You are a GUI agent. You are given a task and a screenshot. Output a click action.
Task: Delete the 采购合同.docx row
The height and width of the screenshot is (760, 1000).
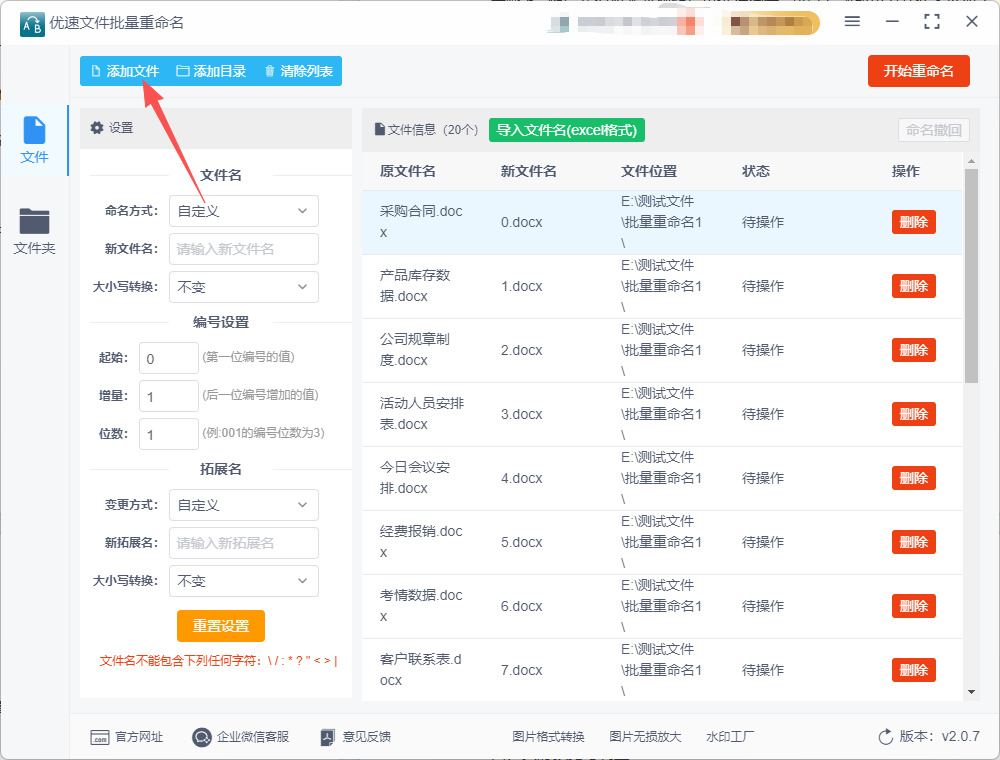[913, 222]
